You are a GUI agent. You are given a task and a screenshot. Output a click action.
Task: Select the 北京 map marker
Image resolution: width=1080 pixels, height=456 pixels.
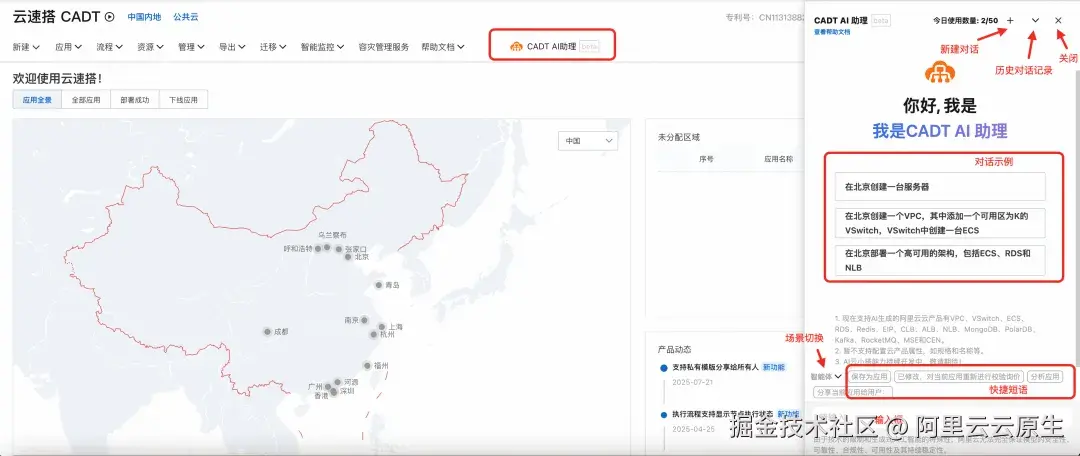click(x=348, y=256)
